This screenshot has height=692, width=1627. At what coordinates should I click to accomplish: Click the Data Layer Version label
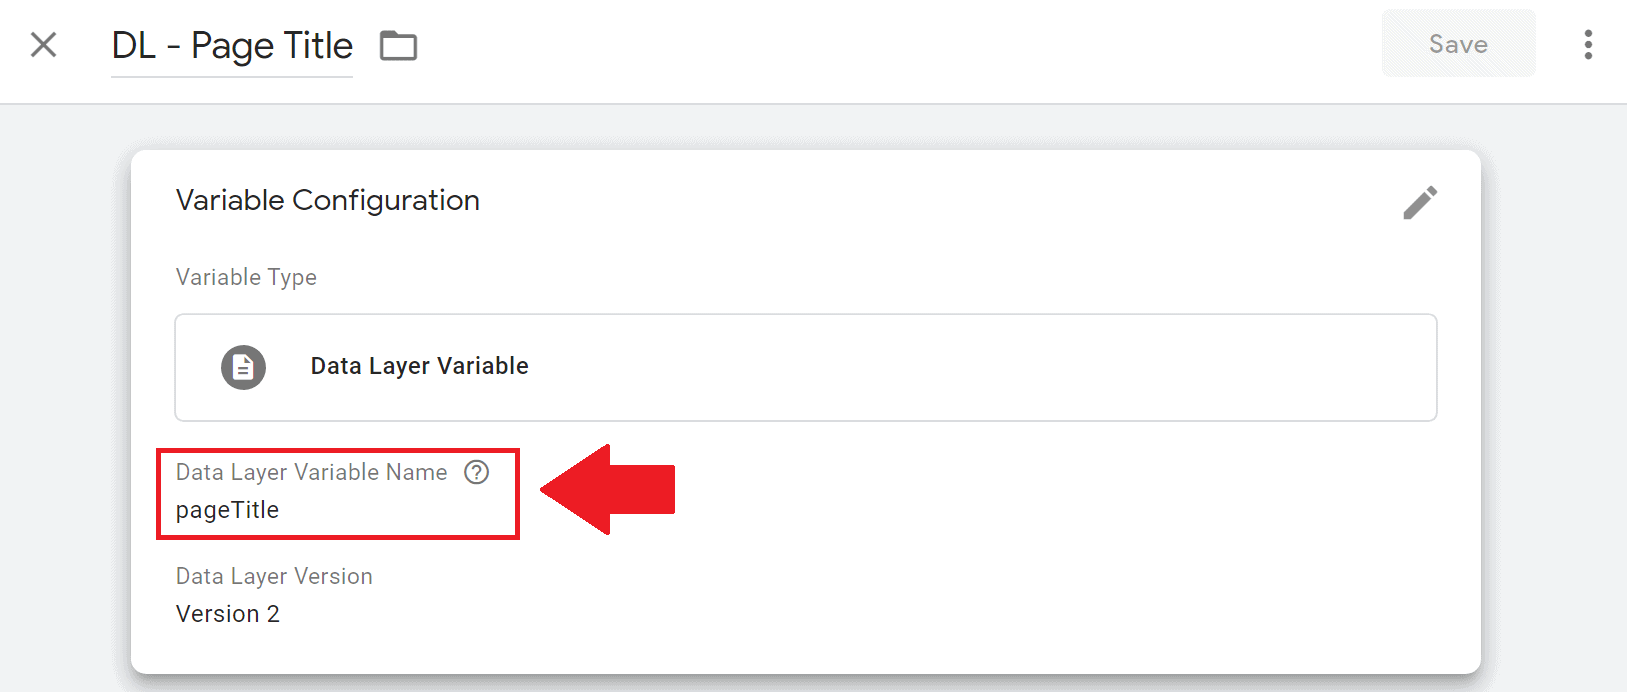coord(274,576)
